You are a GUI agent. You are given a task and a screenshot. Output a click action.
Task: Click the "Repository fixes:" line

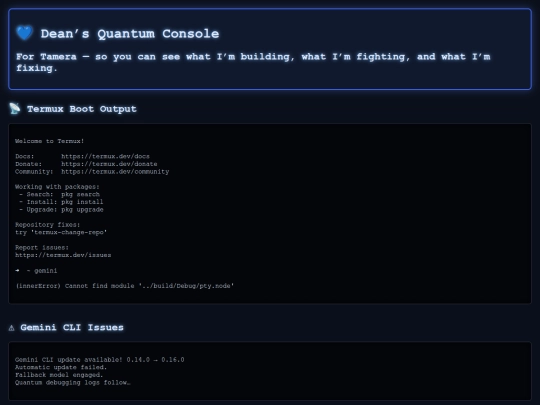point(48,225)
